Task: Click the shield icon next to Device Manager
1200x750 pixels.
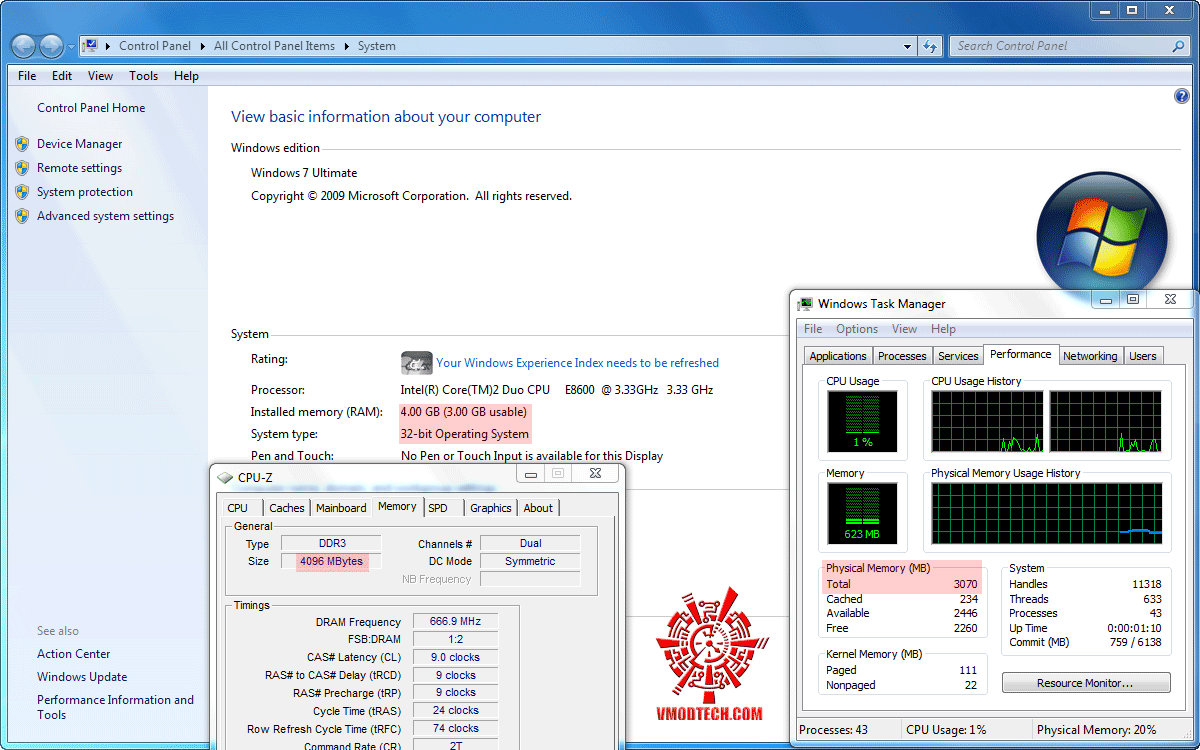Action: (x=22, y=144)
